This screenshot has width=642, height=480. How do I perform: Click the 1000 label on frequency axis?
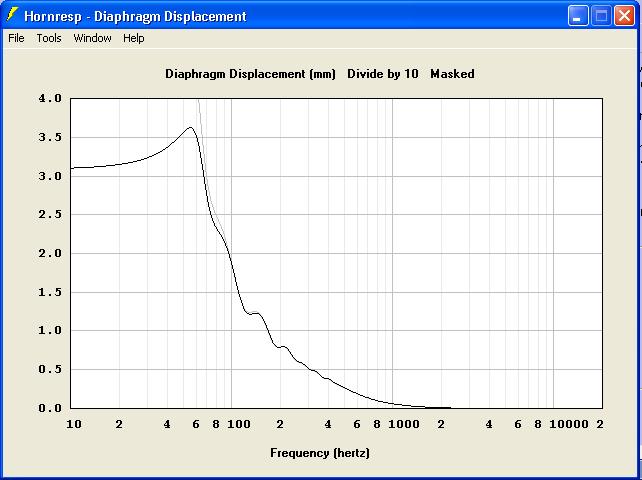tap(404, 424)
